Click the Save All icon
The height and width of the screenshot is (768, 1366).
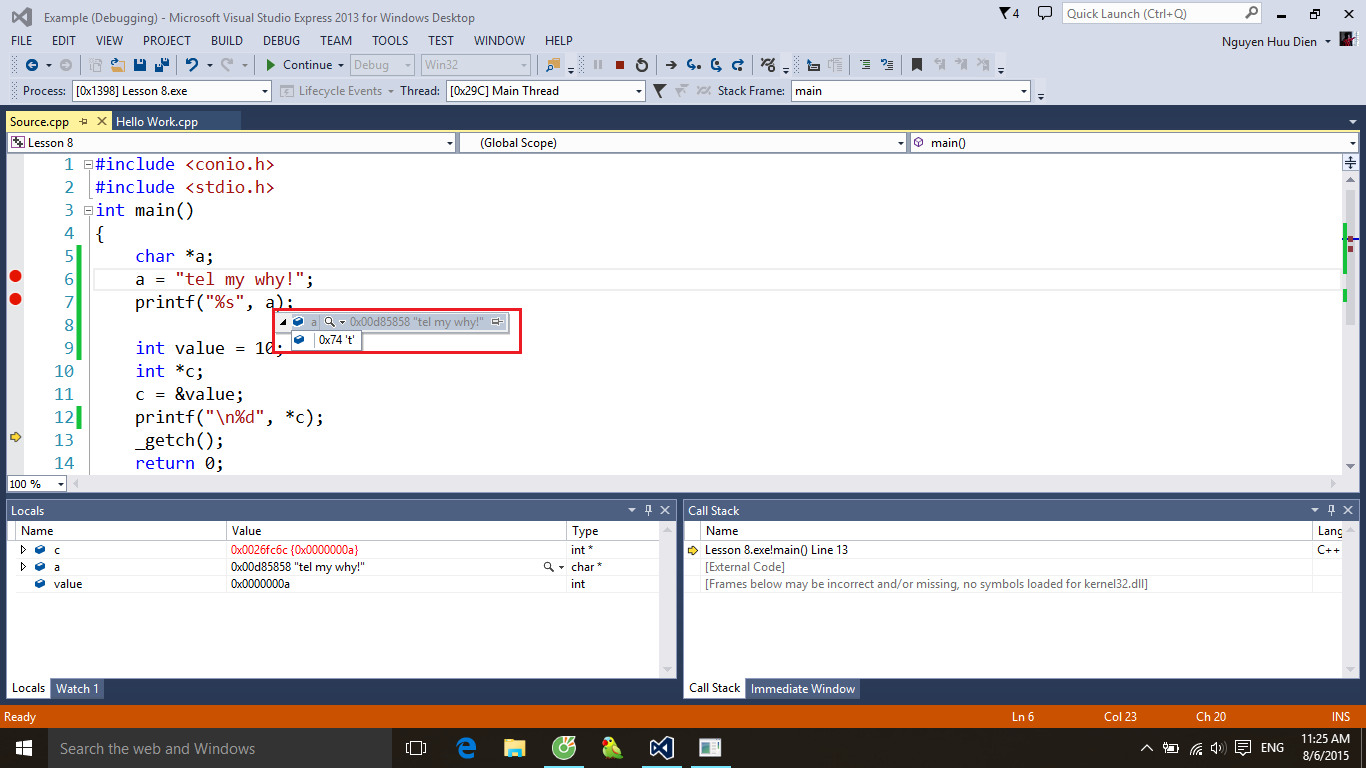(160, 65)
